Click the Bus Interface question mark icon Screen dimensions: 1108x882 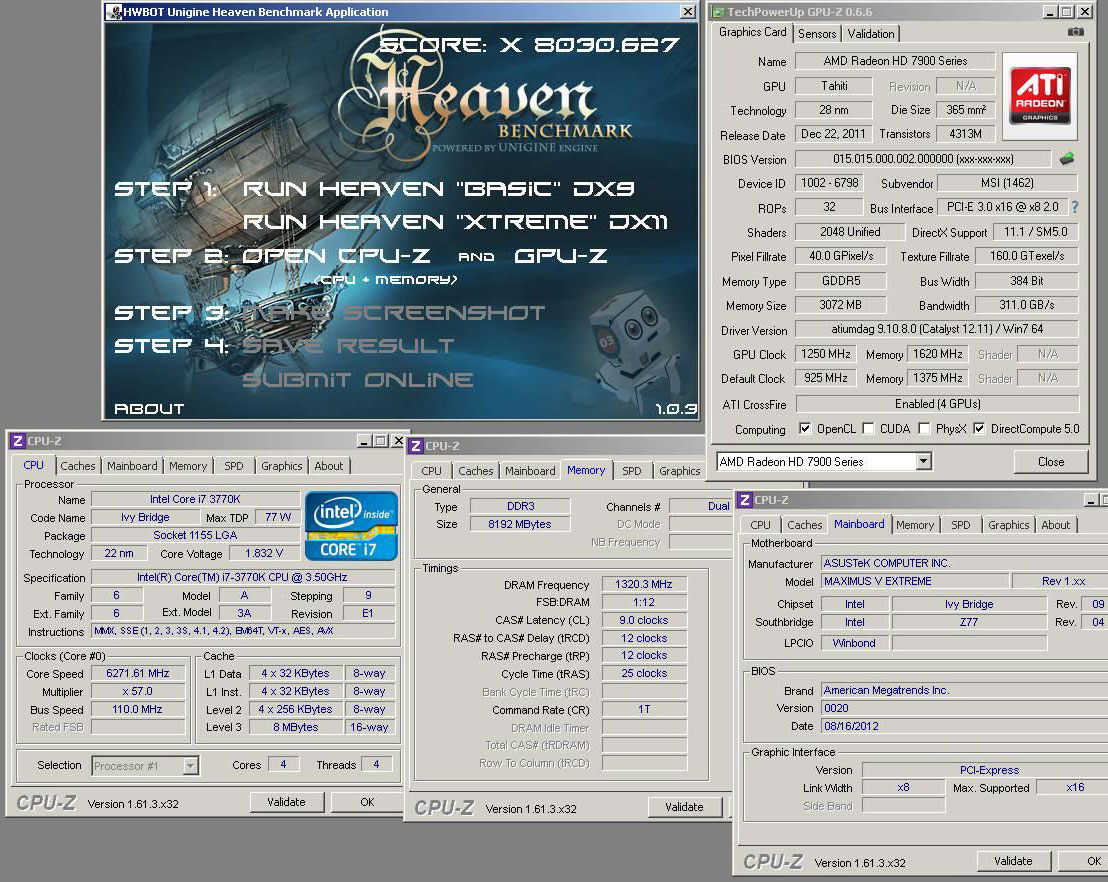pyautogui.click(x=1075, y=207)
